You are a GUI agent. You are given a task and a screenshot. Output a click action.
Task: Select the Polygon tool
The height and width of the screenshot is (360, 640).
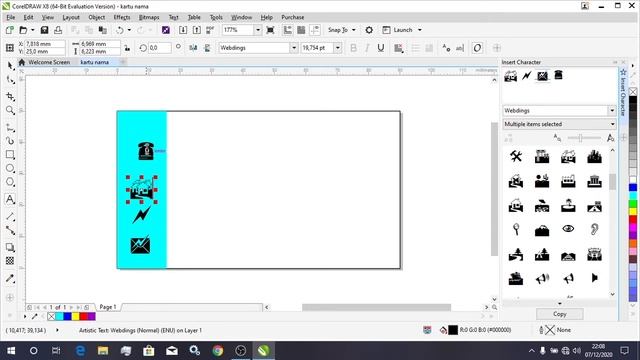point(10,182)
